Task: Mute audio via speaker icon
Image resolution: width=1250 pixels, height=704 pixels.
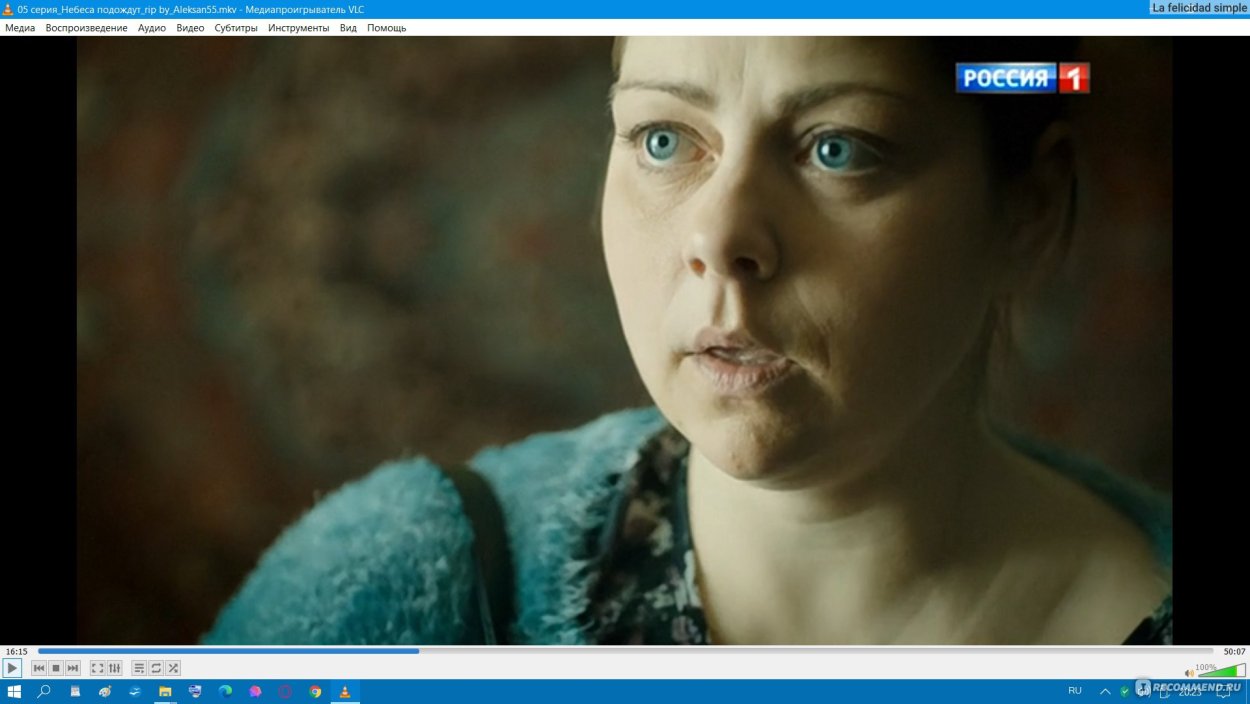Action: click(1190, 673)
